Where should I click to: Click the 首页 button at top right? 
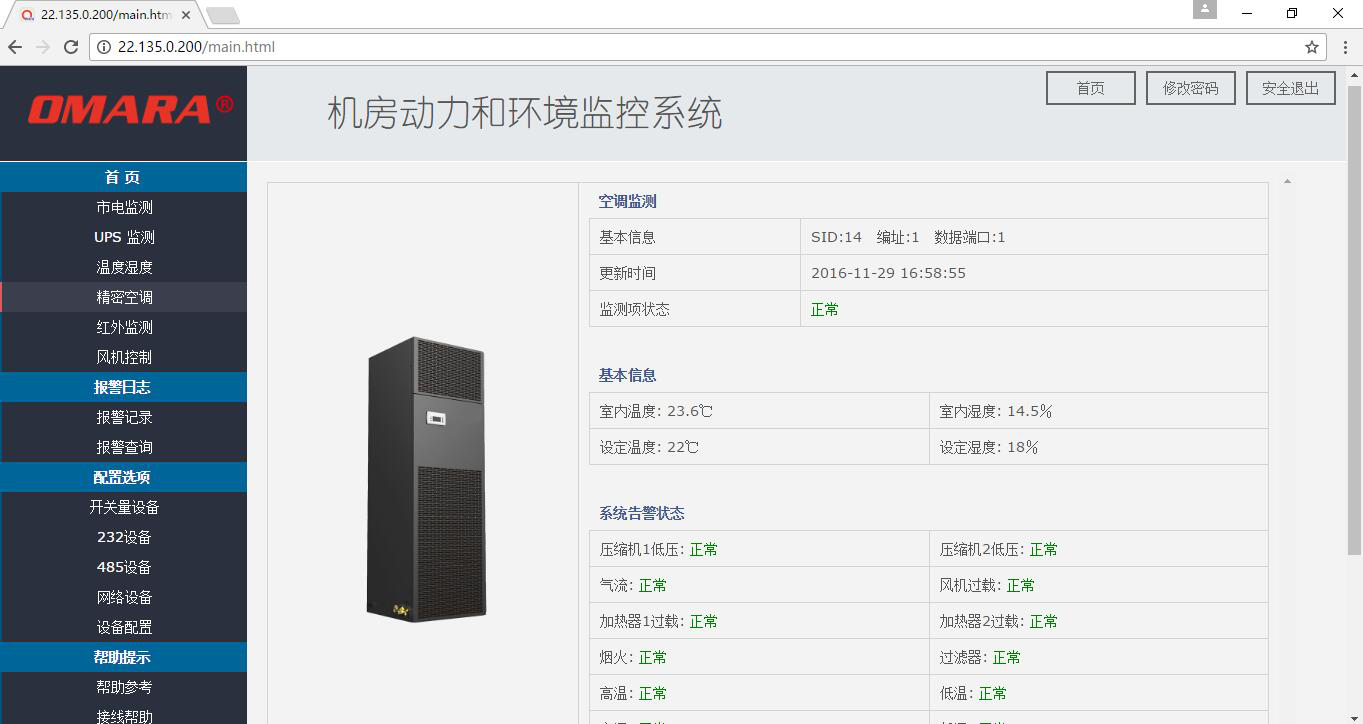point(1090,88)
